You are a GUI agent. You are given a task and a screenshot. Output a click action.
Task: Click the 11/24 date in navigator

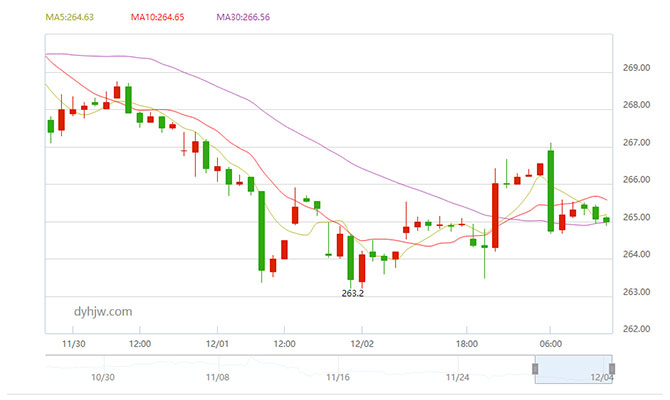[458, 377]
